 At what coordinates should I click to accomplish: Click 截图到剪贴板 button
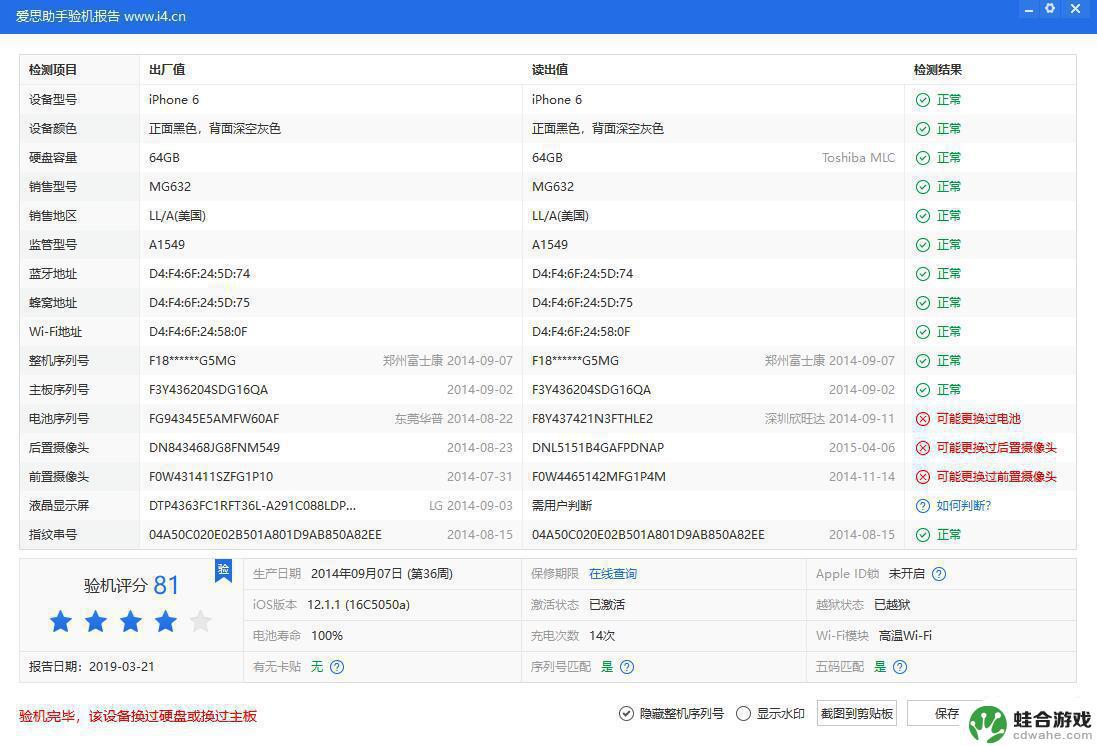(x=856, y=713)
